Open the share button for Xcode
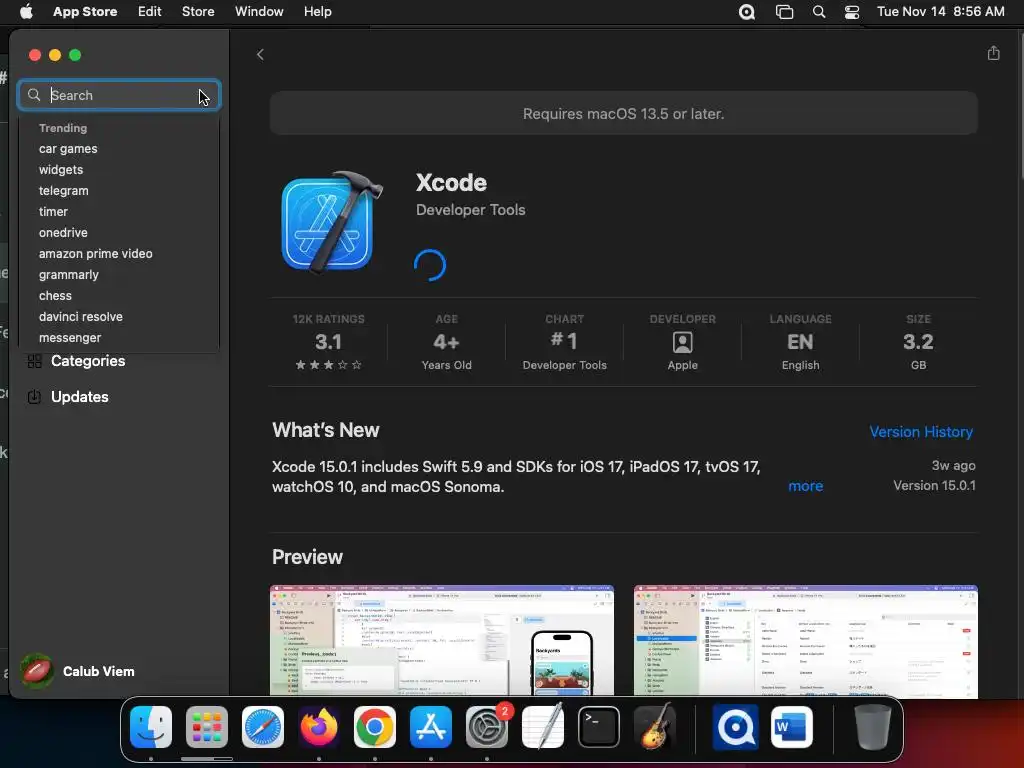The height and width of the screenshot is (768, 1024). click(x=993, y=53)
